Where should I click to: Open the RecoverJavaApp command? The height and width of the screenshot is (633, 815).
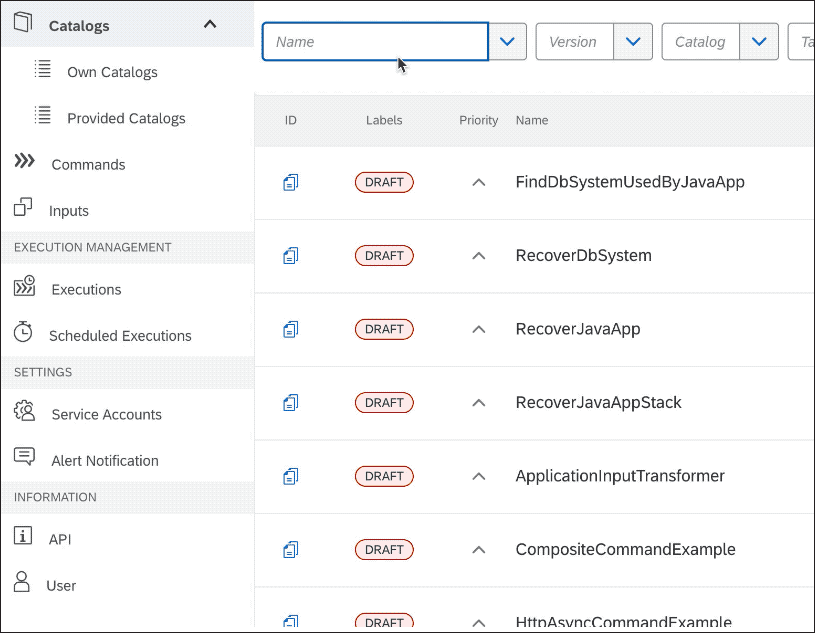pos(578,329)
